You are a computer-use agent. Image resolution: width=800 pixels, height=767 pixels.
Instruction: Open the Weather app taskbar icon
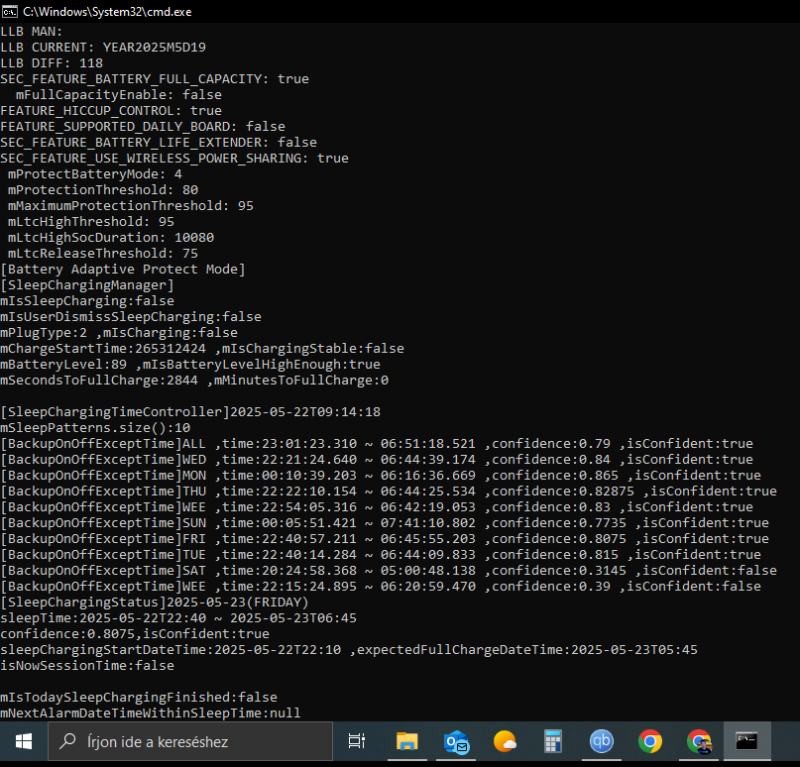[505, 741]
